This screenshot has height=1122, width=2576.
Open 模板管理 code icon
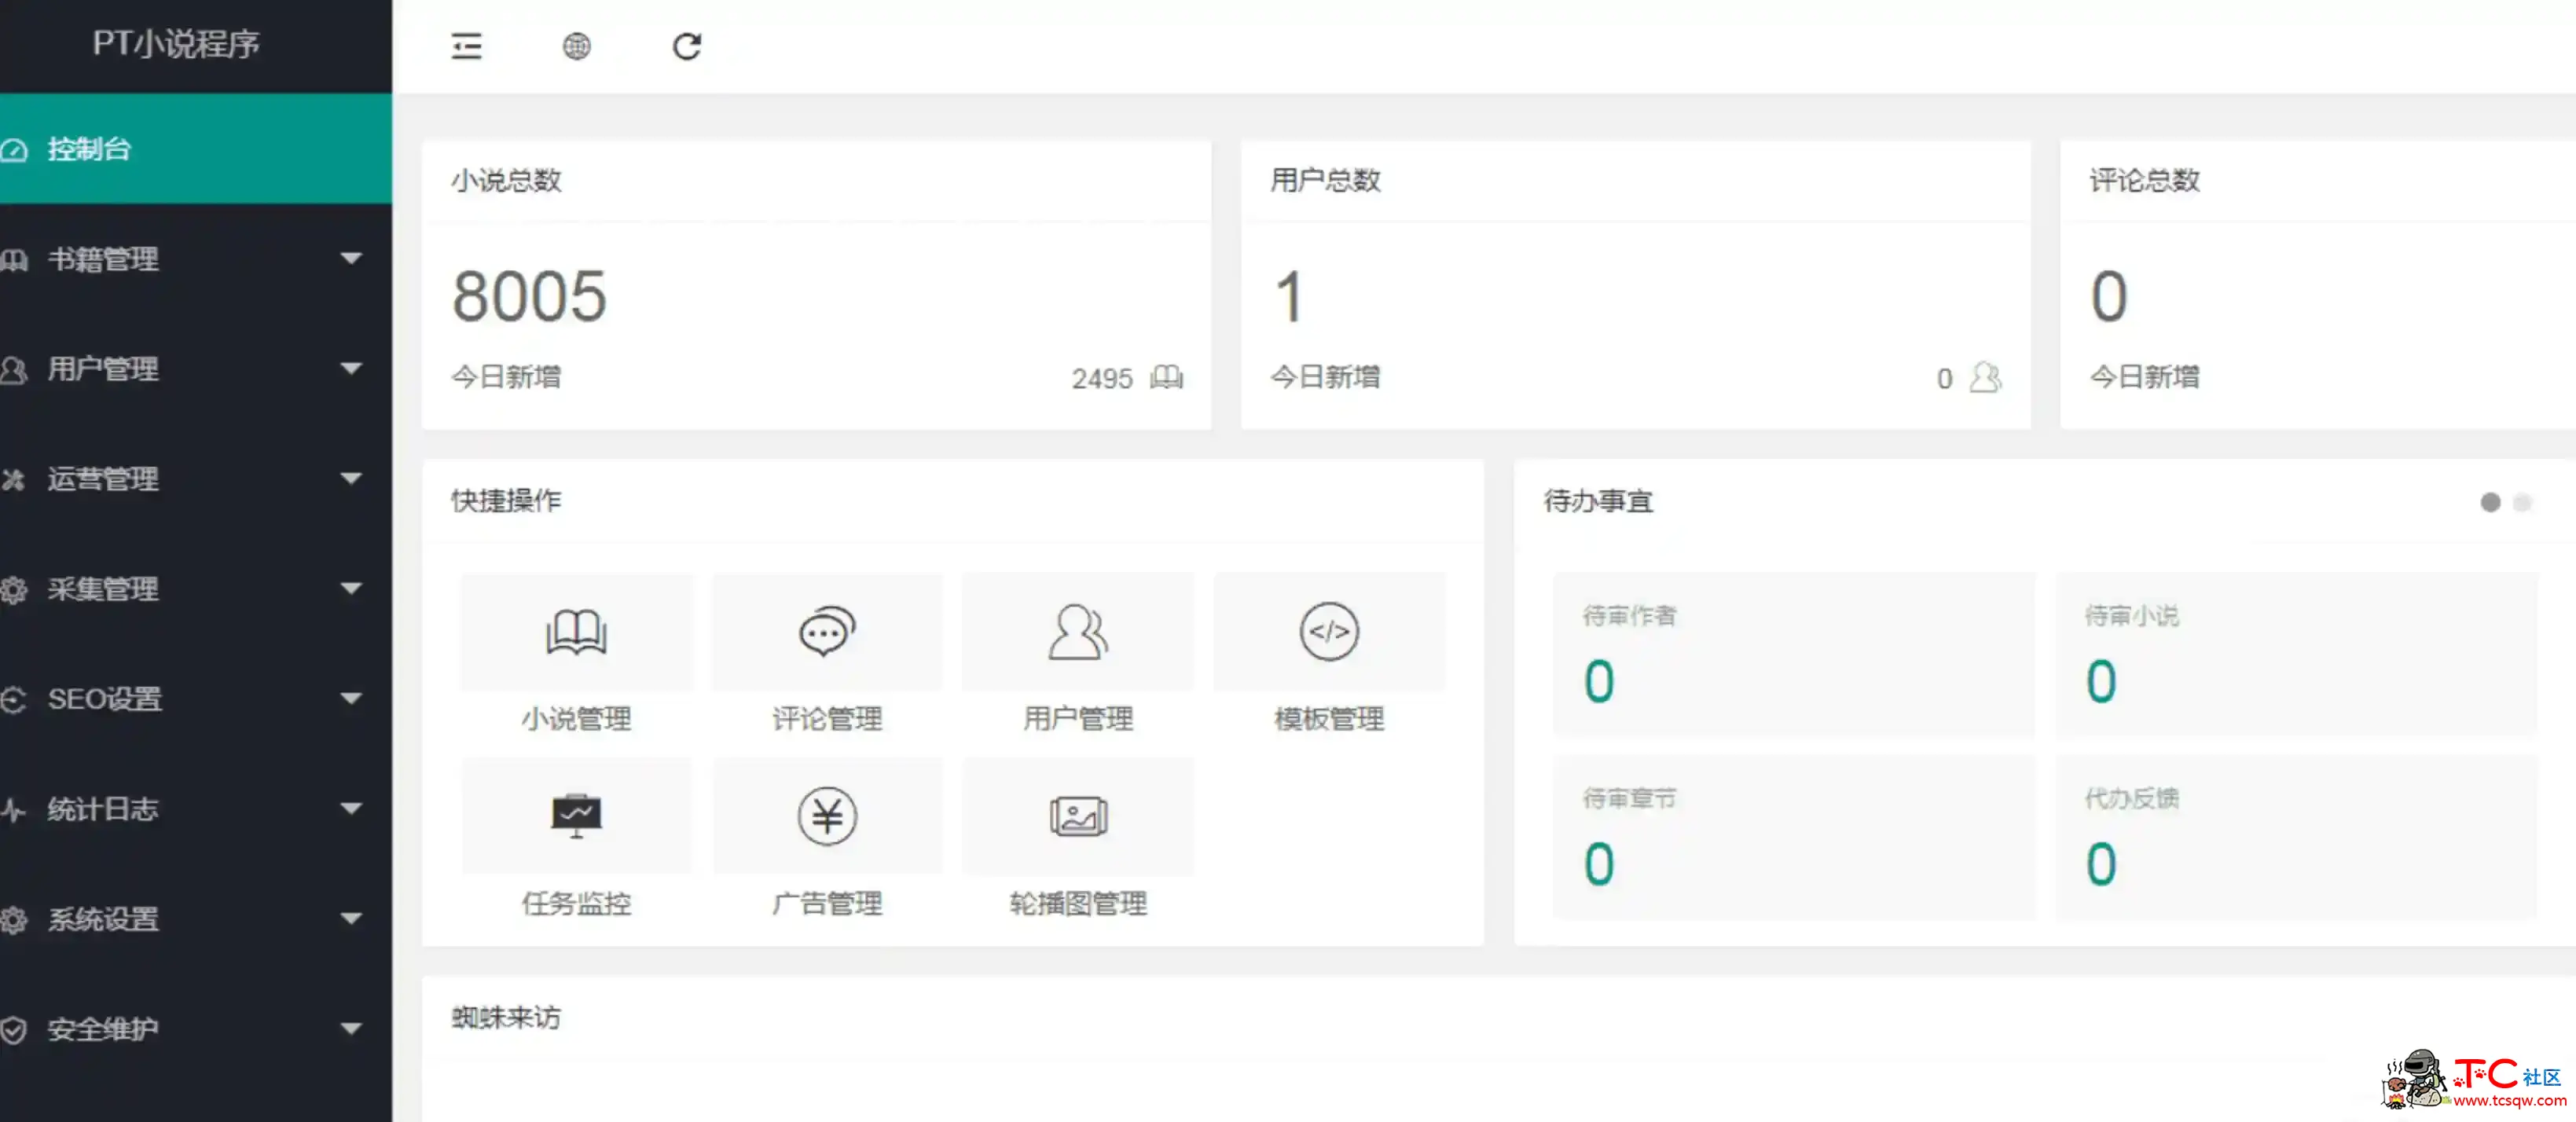pyautogui.click(x=1329, y=632)
